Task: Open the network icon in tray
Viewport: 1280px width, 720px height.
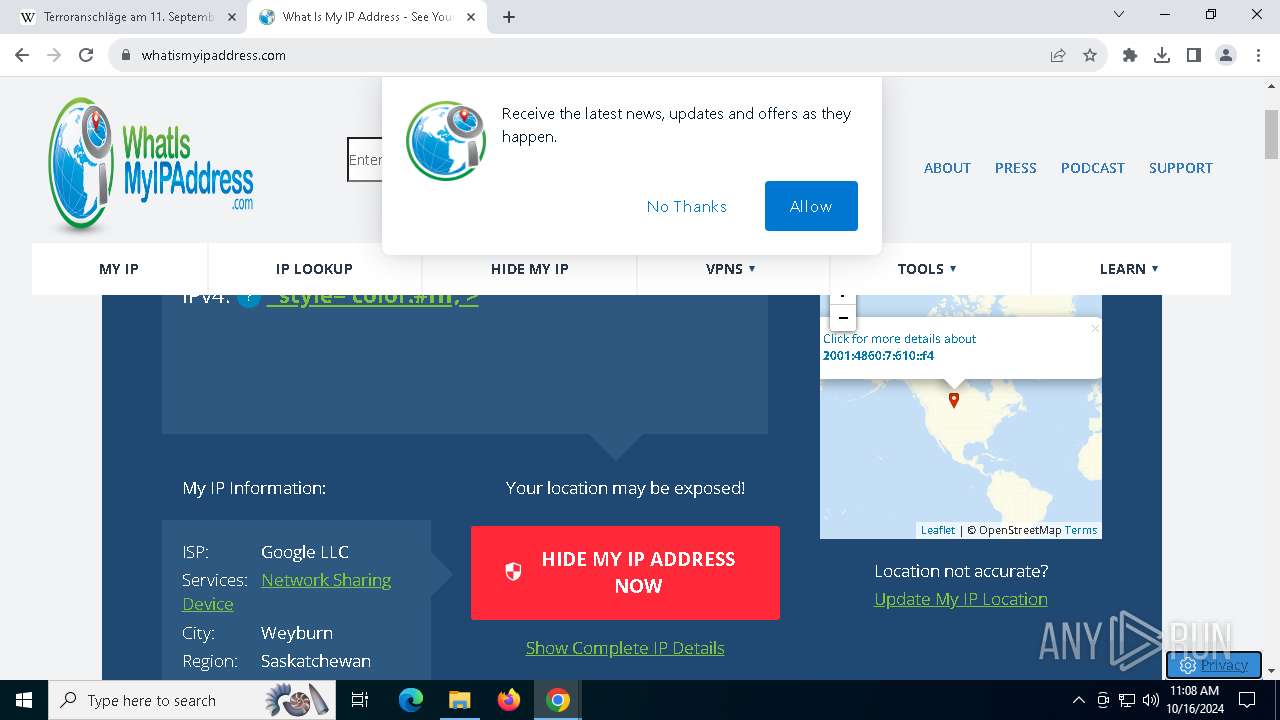Action: [x=1127, y=700]
